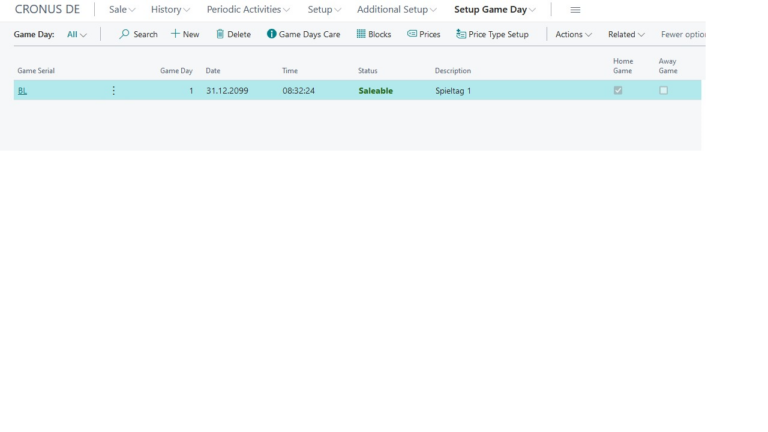Click the Search magnifier icon

pos(124,34)
